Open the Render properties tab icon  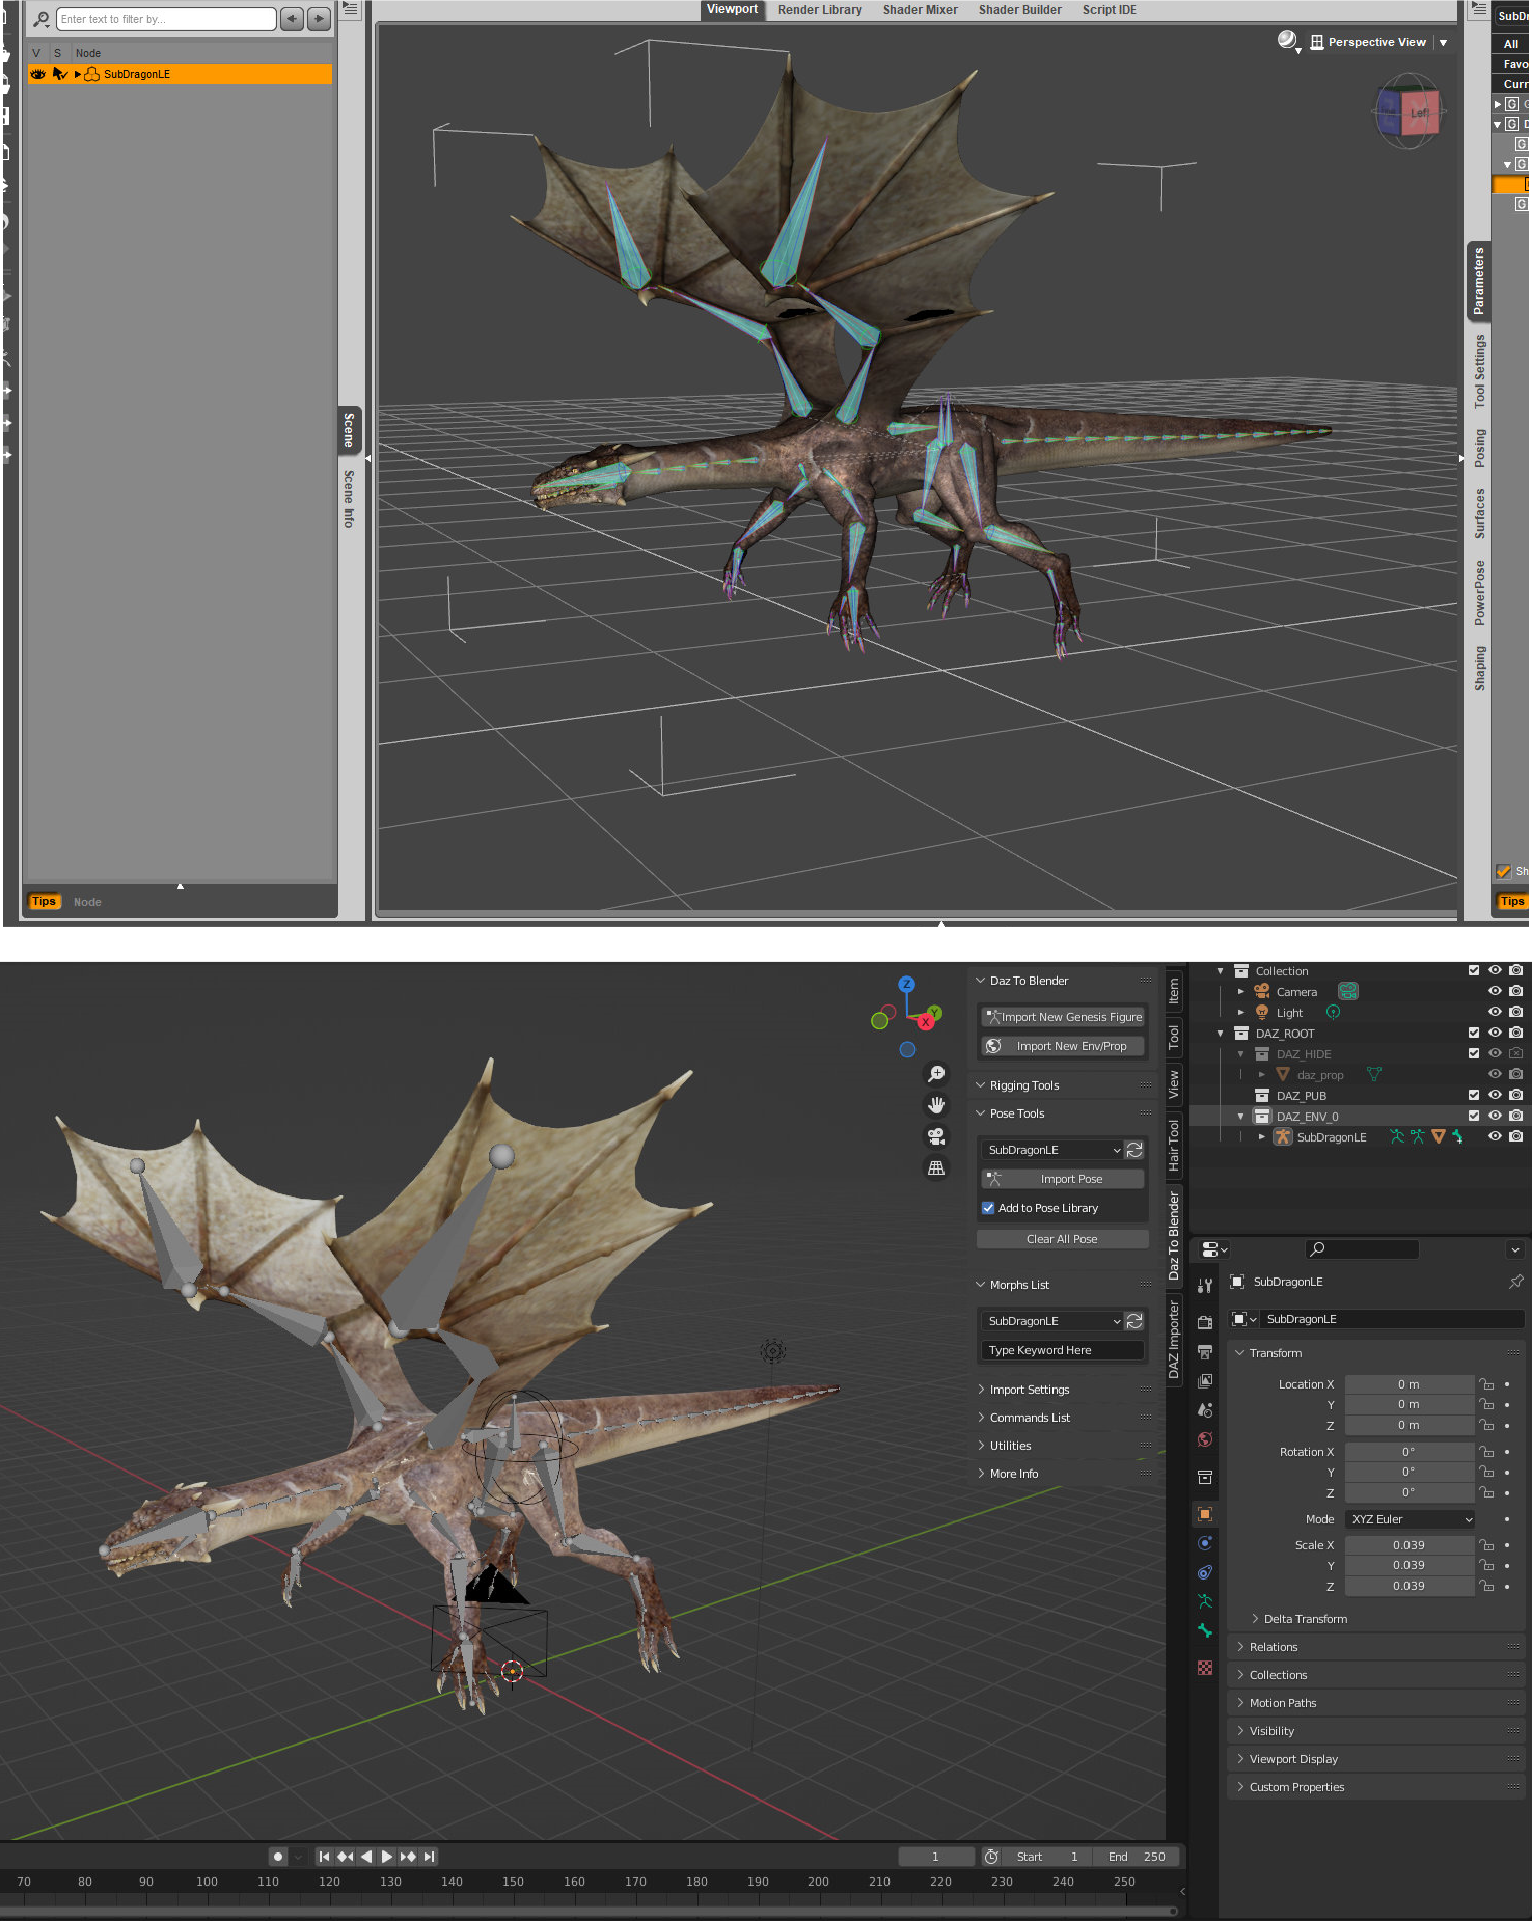click(1205, 1322)
